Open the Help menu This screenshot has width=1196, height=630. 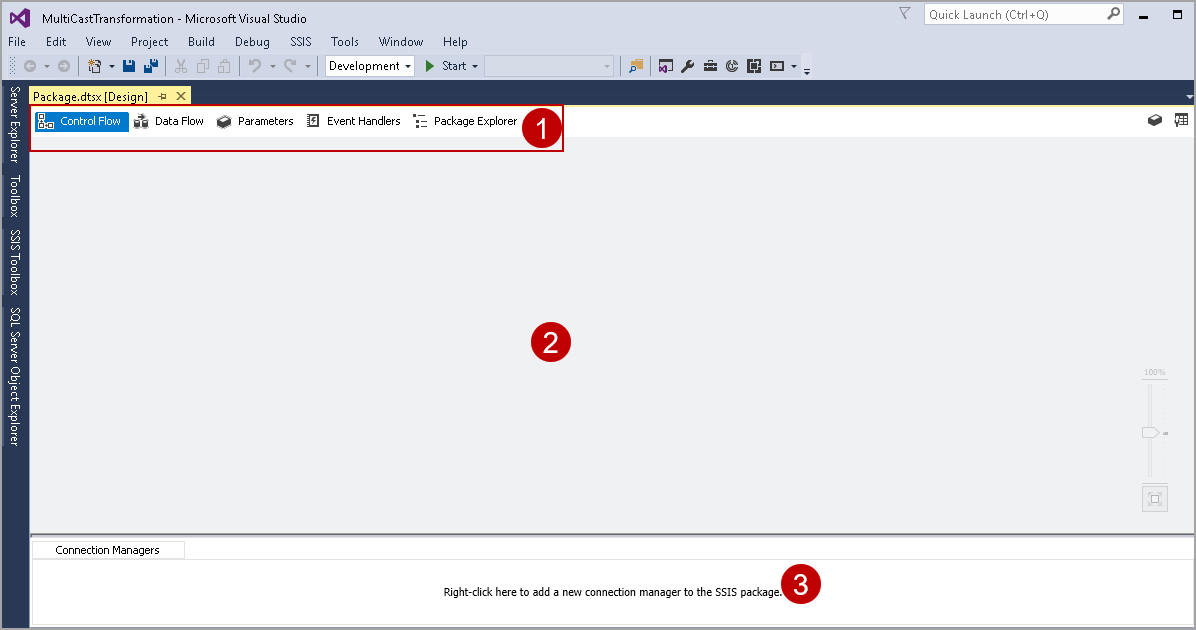tap(455, 42)
